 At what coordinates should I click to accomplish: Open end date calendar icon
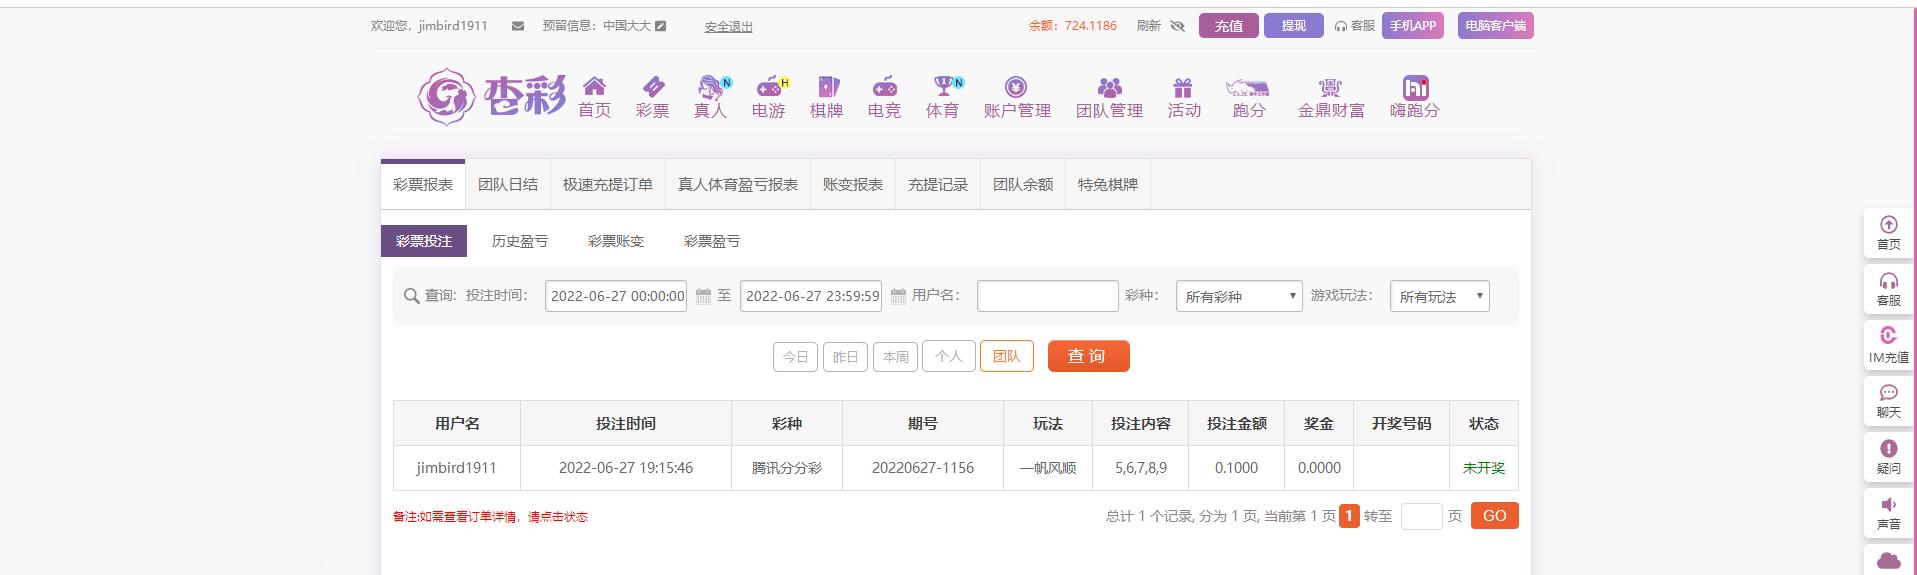click(x=898, y=296)
